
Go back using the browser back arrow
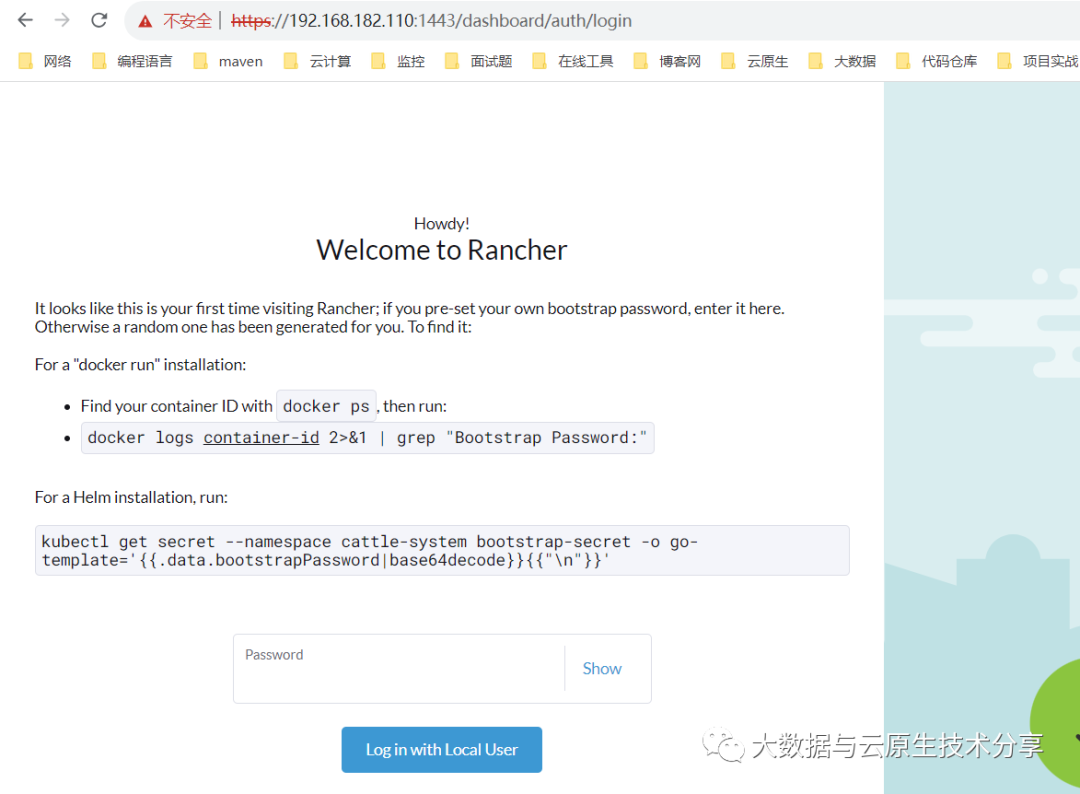(25, 21)
